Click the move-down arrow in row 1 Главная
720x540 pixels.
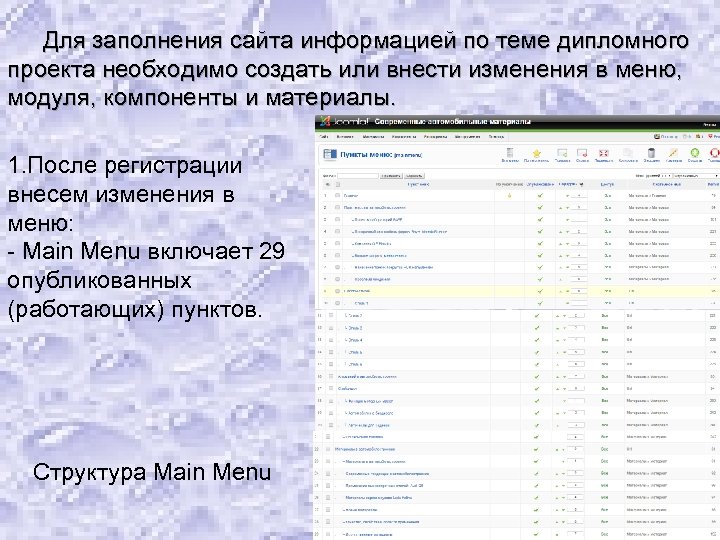click(x=567, y=196)
